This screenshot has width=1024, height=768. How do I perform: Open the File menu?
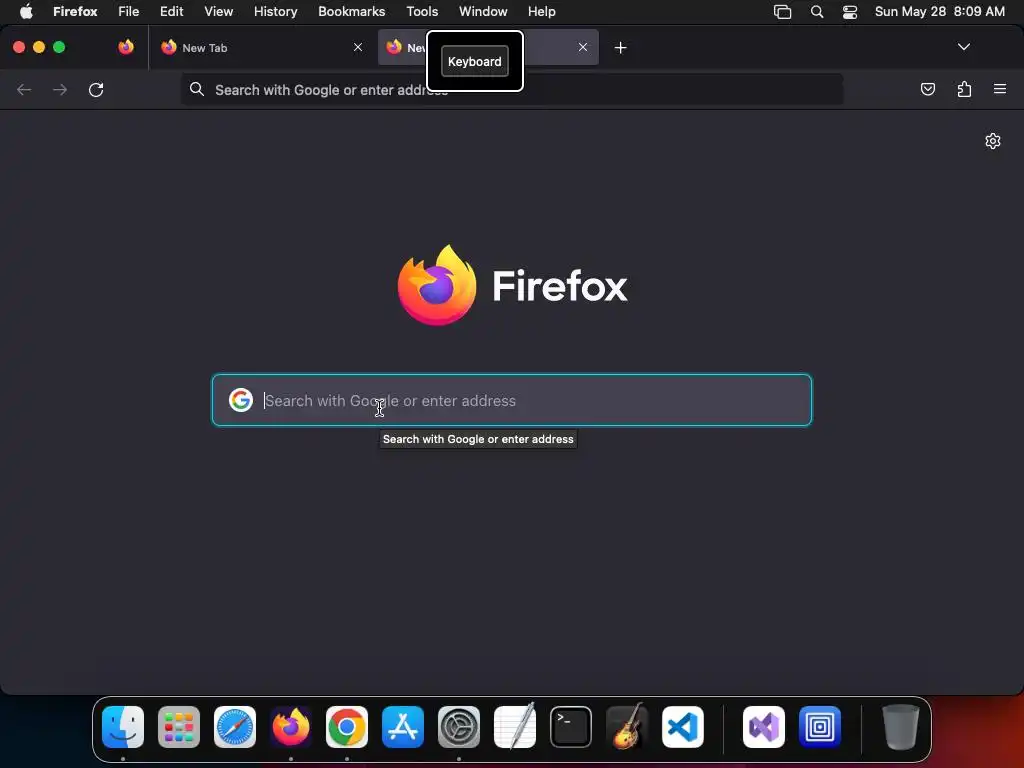coord(129,11)
